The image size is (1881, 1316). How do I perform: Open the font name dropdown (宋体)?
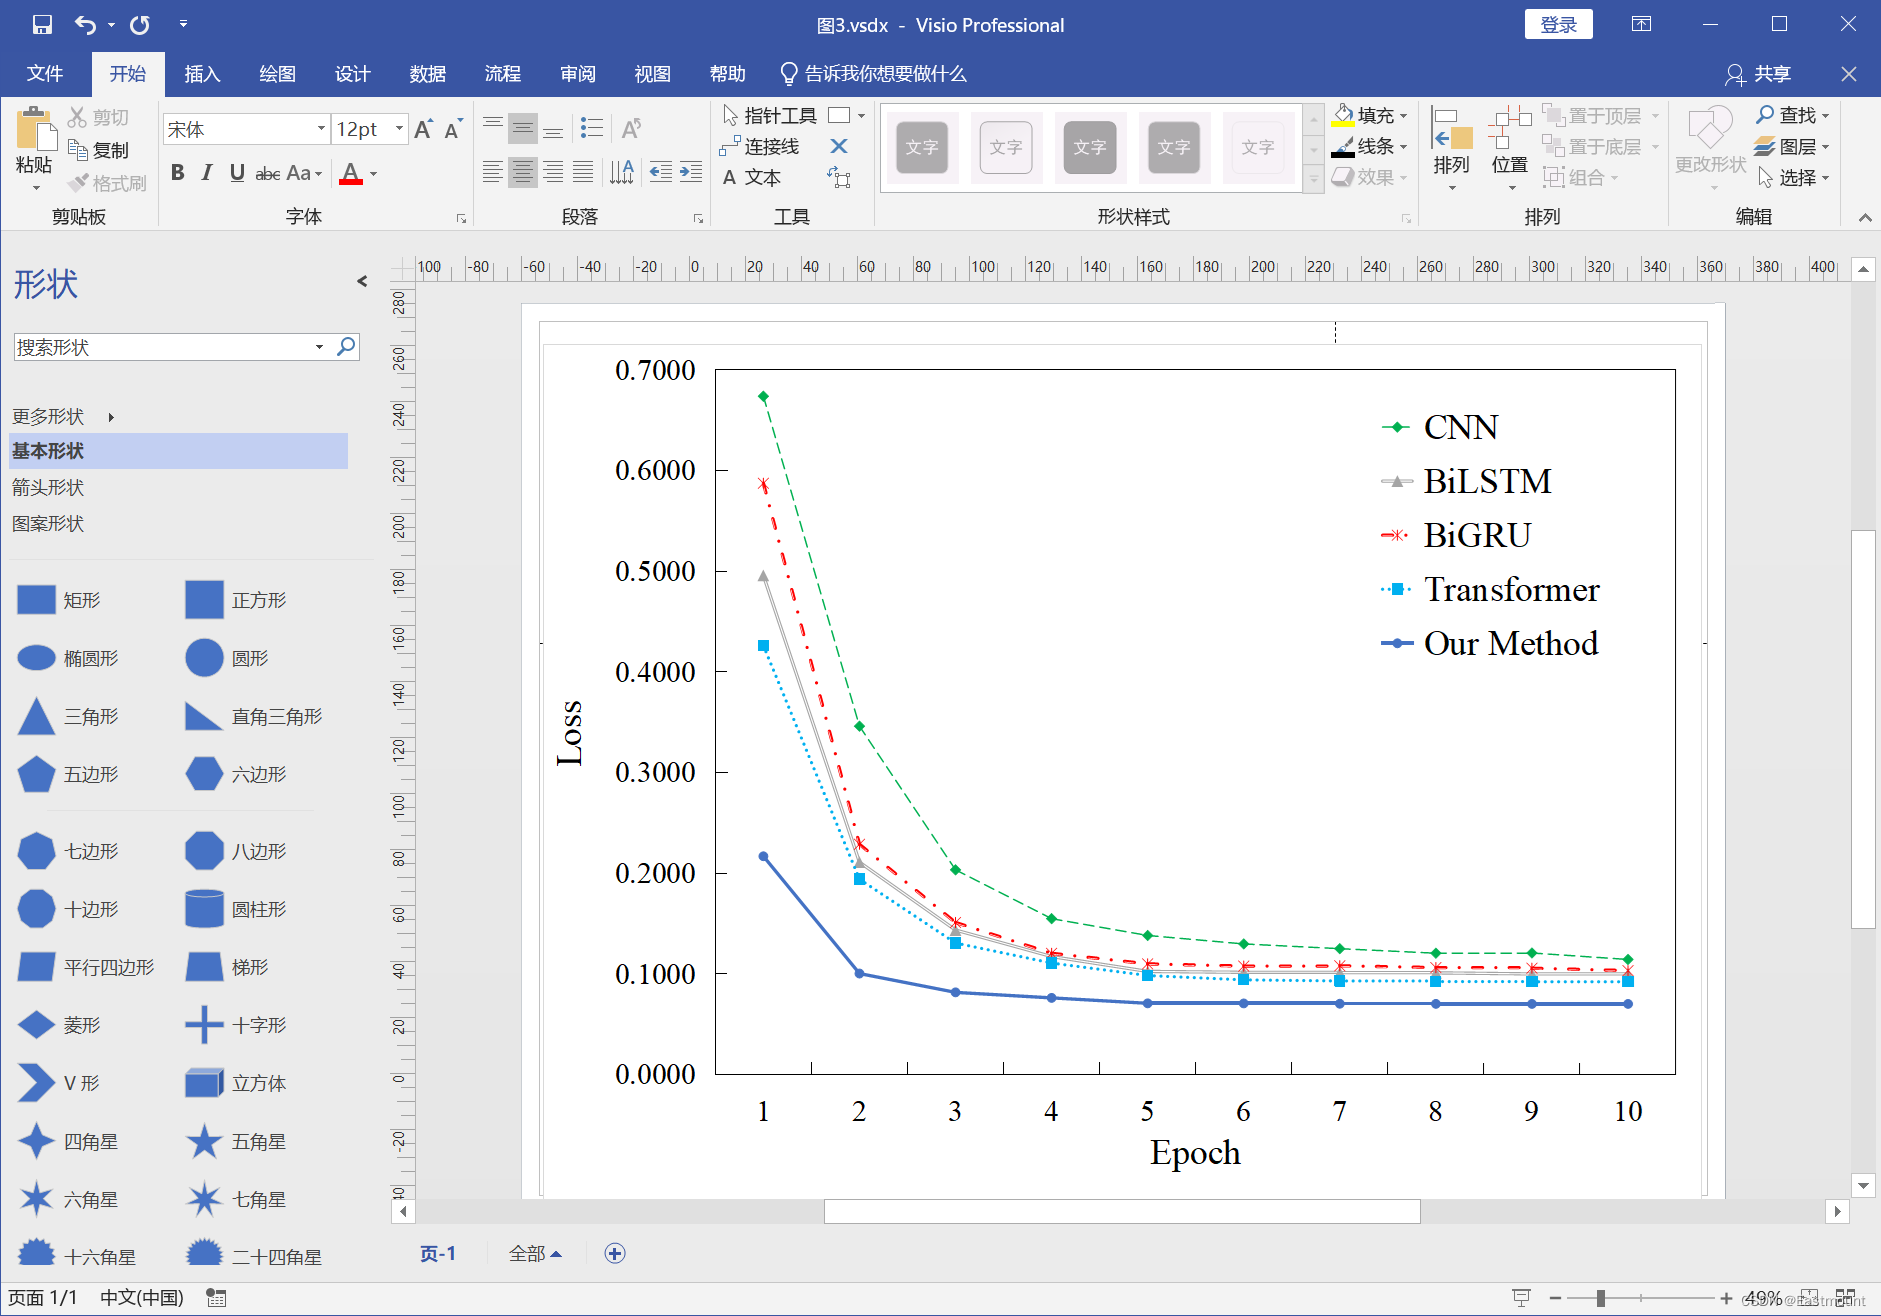pos(321,129)
